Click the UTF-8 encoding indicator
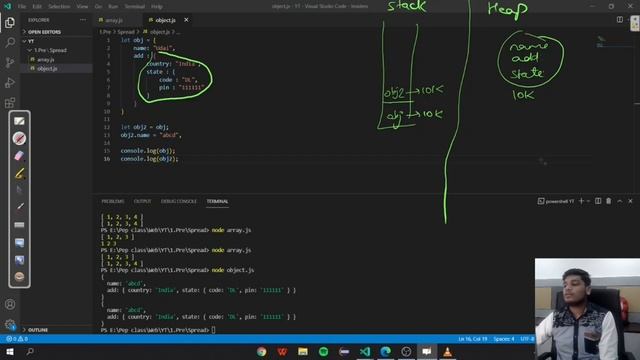The height and width of the screenshot is (360, 640). pyautogui.click(x=527, y=339)
